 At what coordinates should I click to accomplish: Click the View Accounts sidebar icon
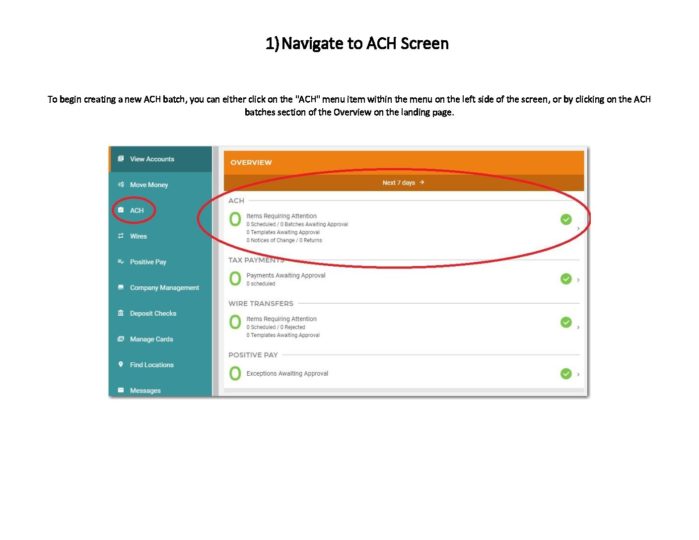121,159
